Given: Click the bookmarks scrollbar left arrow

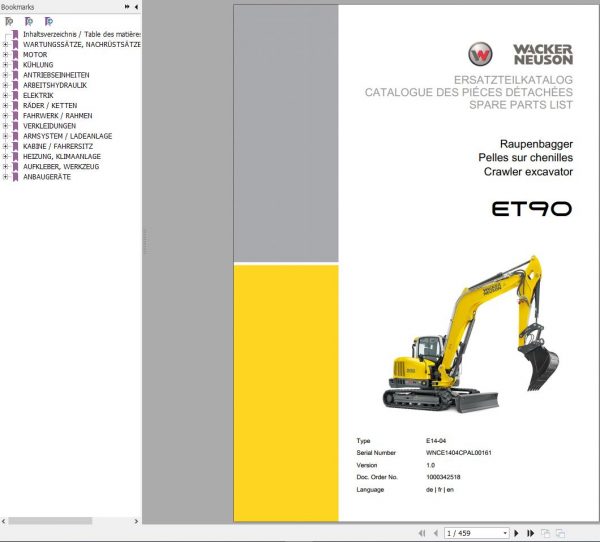Looking at the screenshot, I should (x=3, y=521).
